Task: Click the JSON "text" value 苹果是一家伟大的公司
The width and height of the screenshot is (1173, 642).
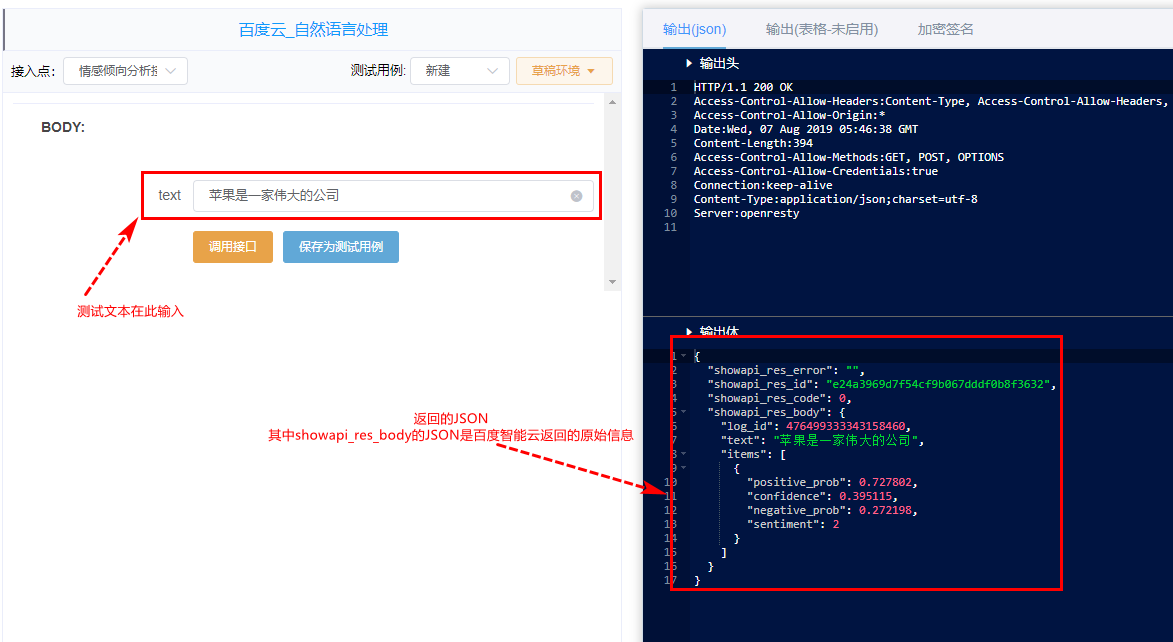Action: [845, 441]
